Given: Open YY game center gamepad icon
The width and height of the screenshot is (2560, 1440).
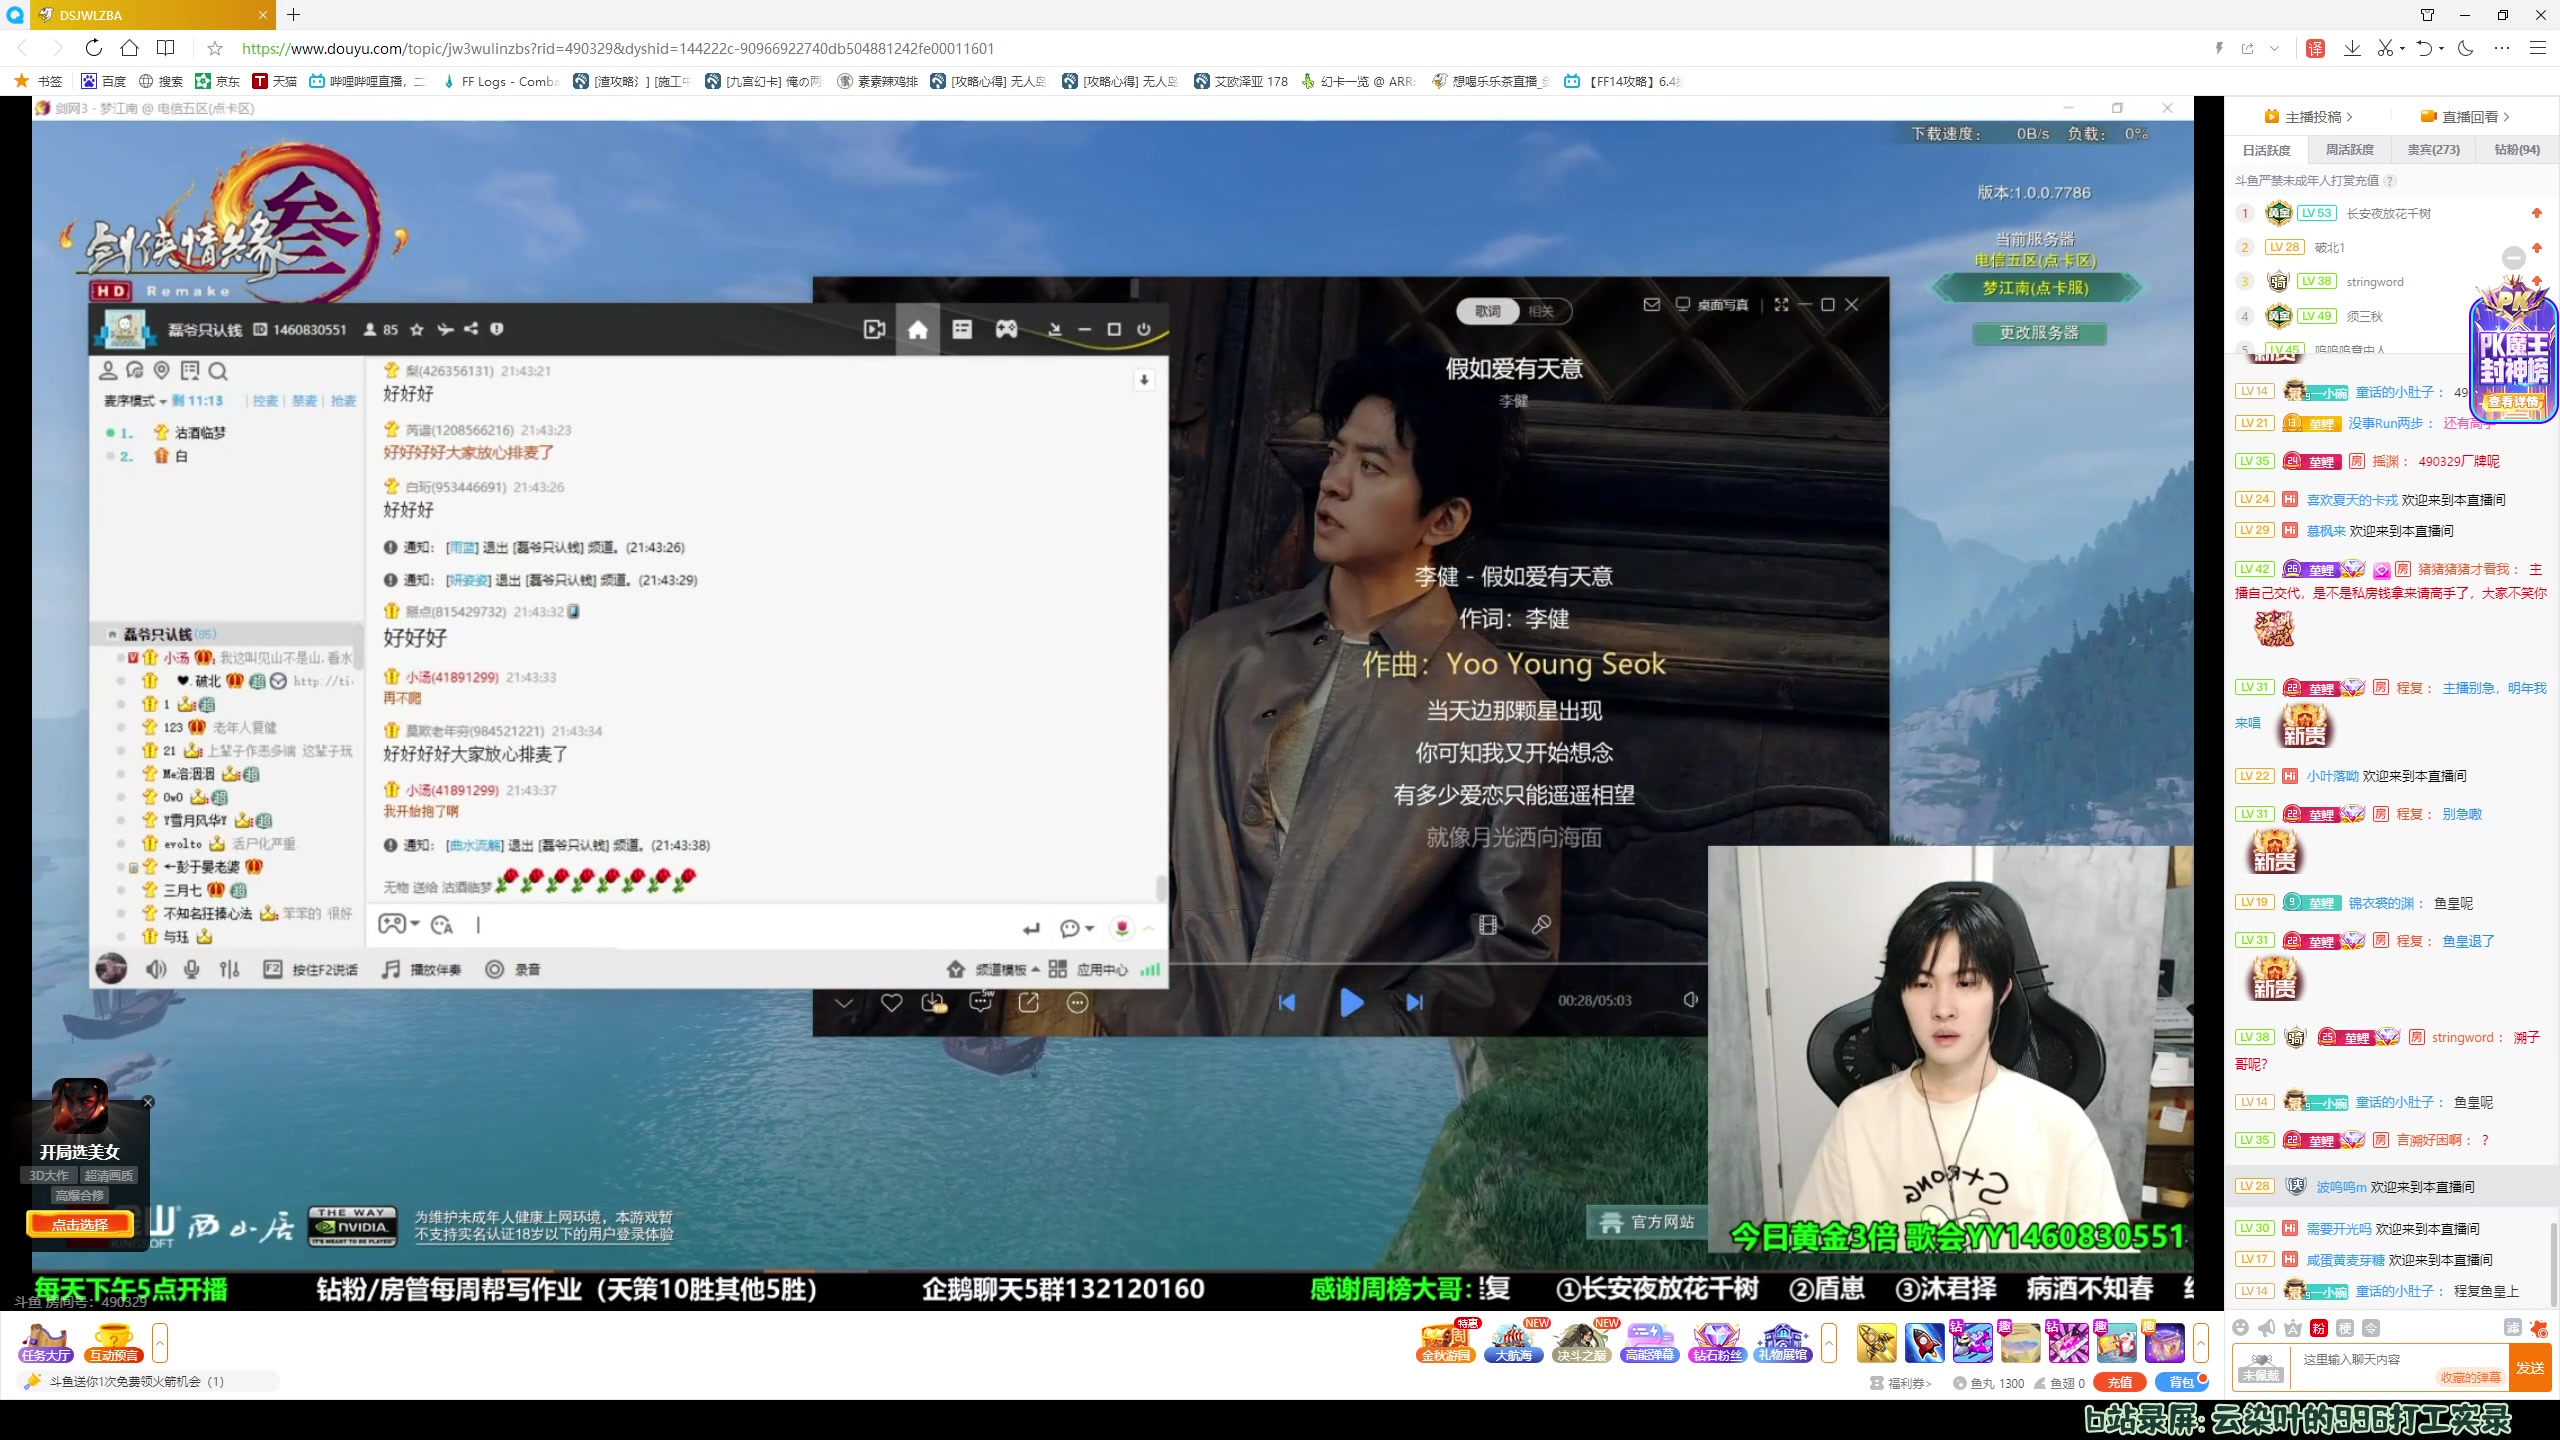Looking at the screenshot, I should coord(1006,329).
